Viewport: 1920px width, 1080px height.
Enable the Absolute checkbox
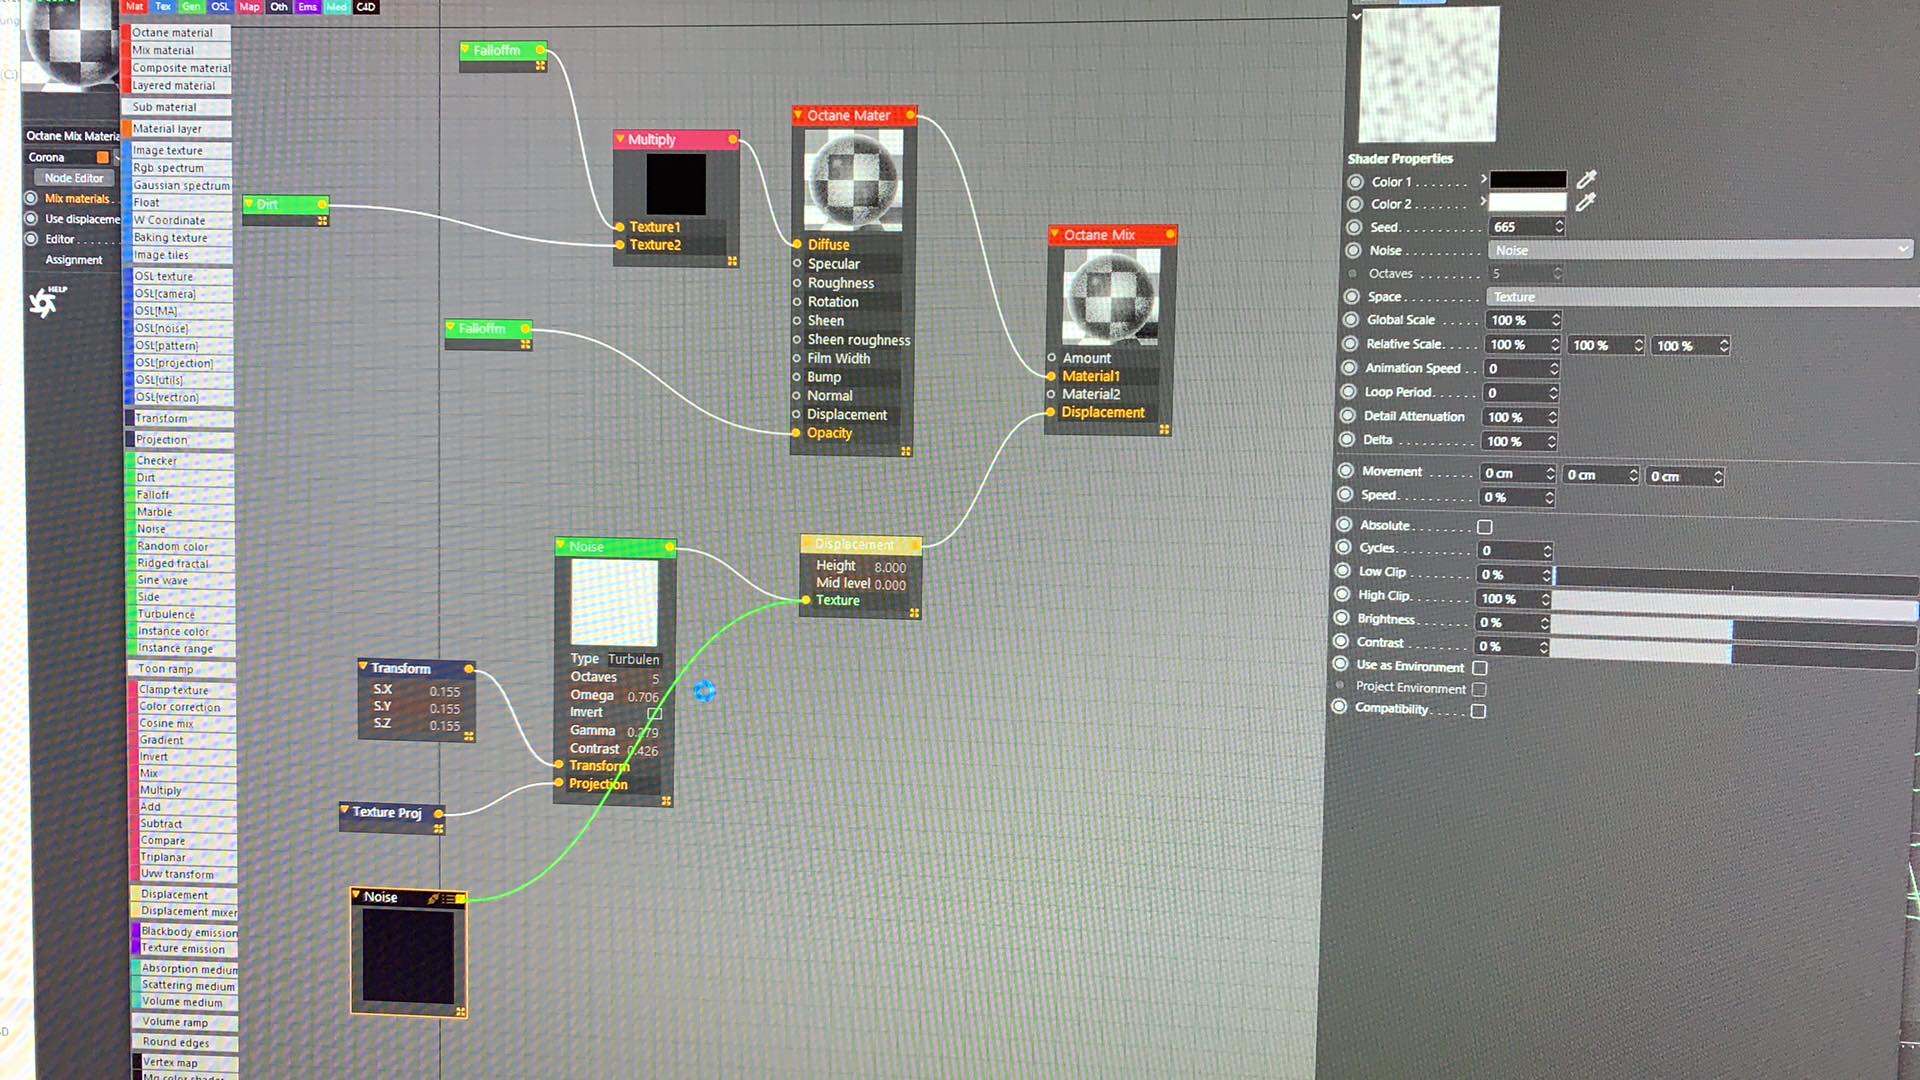point(1485,527)
